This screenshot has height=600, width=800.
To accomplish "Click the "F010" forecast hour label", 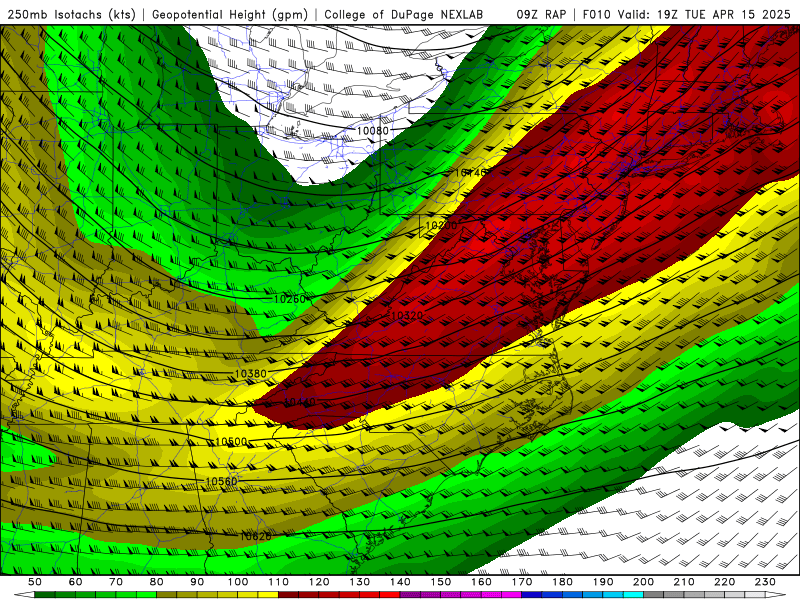I will pyautogui.click(x=596, y=15).
